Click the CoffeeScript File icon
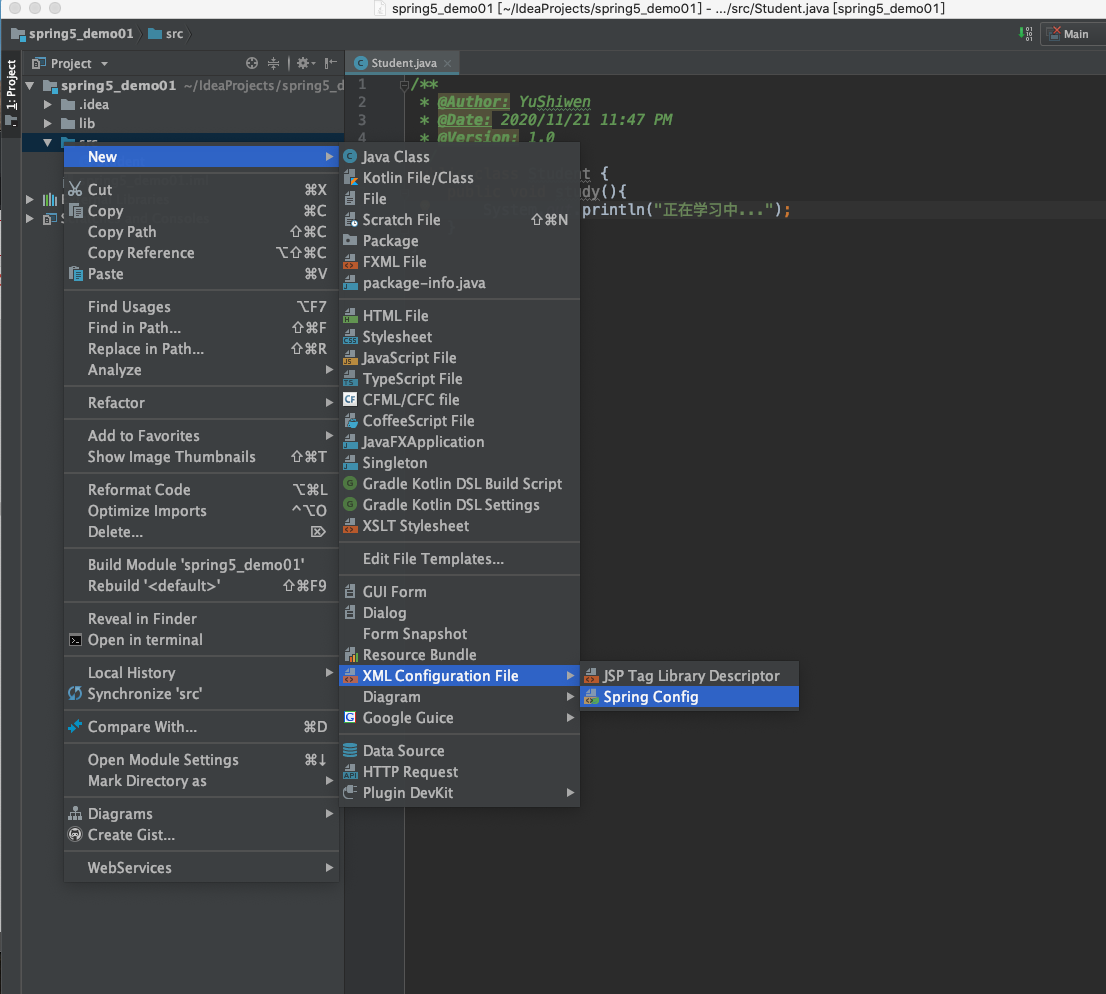This screenshot has height=994, width=1106. 350,420
